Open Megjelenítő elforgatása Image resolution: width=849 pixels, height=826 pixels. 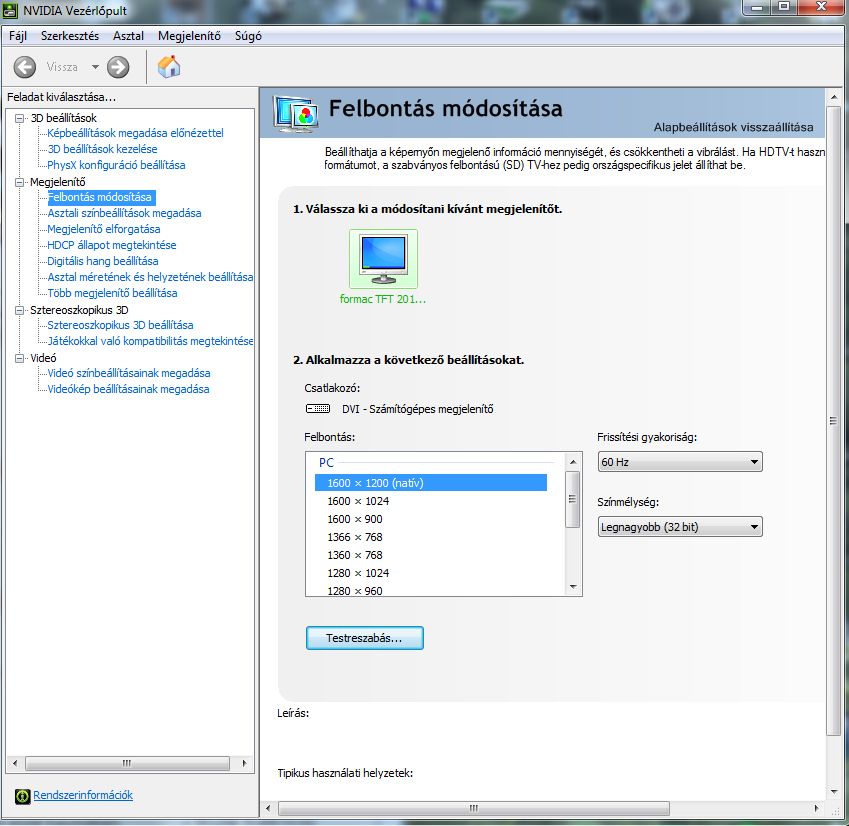point(103,229)
